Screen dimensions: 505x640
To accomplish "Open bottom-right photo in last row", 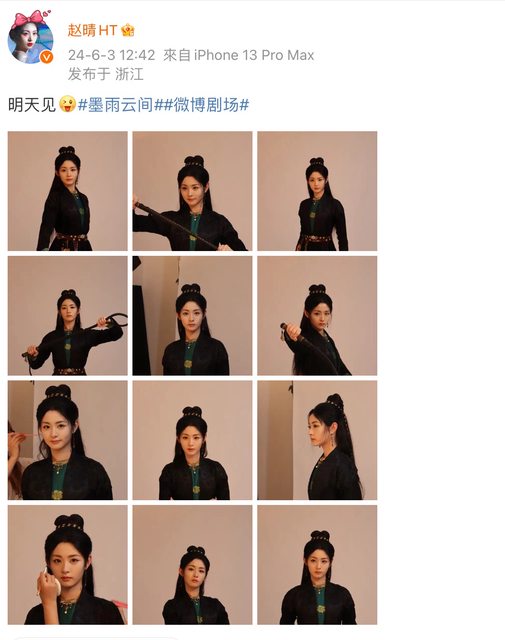I will click(x=317, y=565).
